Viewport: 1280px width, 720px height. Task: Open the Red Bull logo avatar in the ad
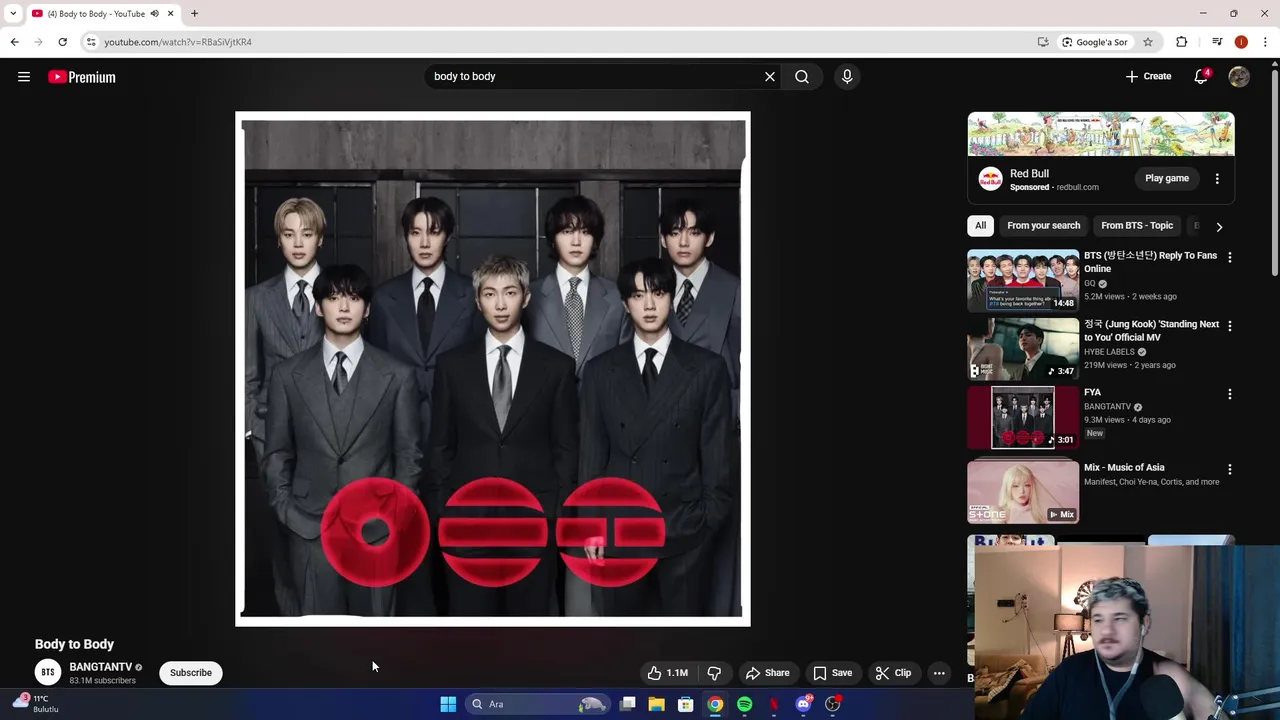click(990, 180)
